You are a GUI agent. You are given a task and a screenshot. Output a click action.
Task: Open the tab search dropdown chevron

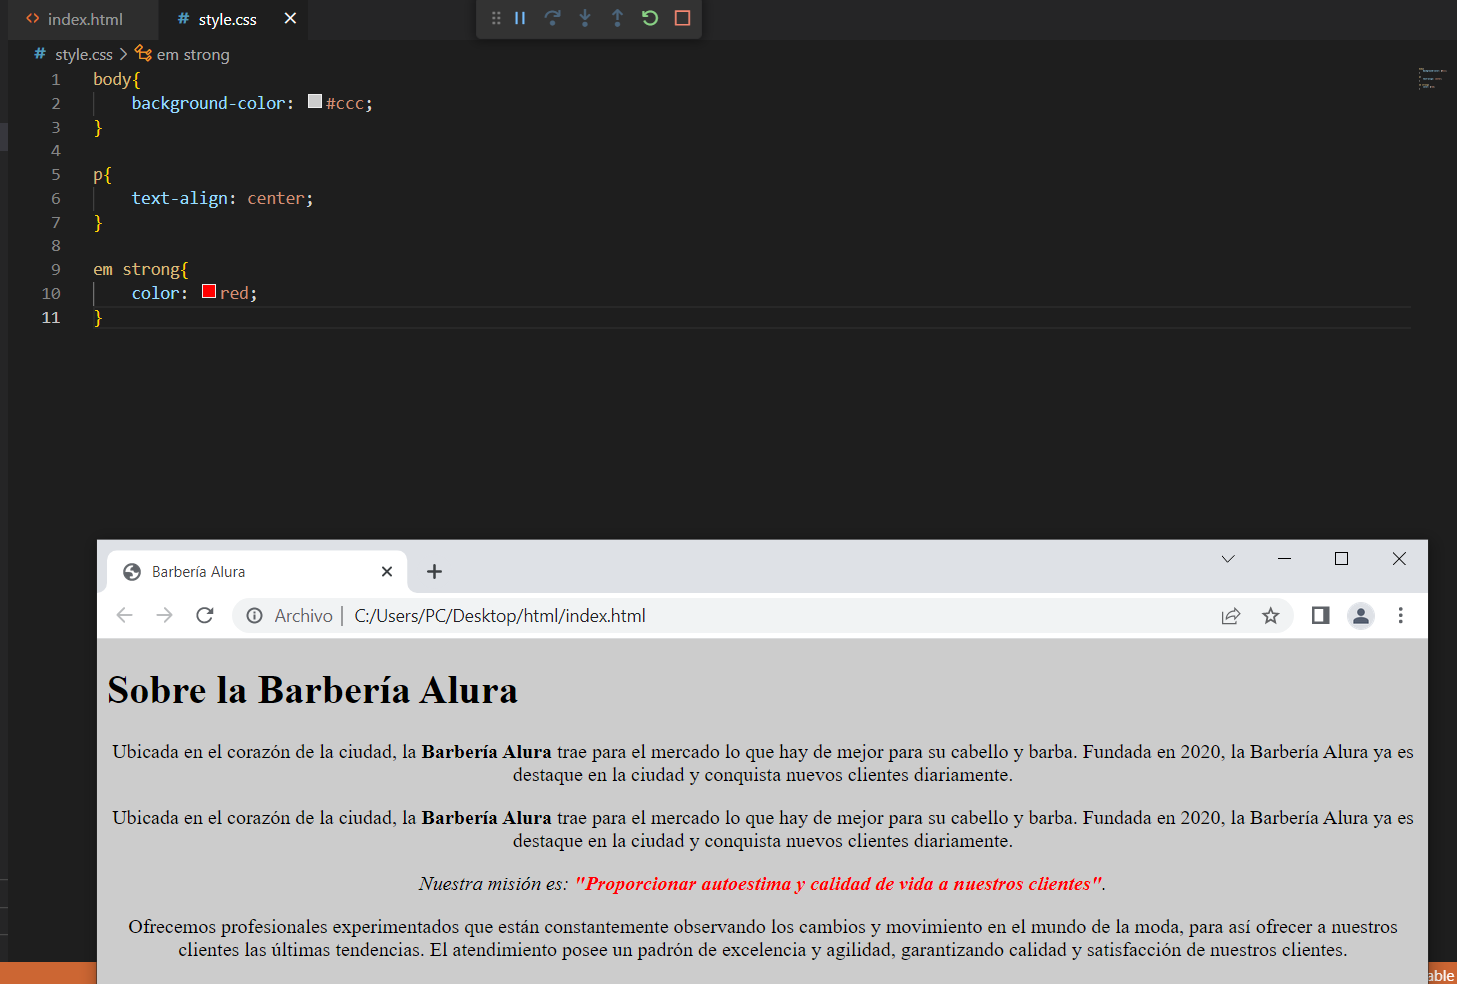coord(1228,558)
